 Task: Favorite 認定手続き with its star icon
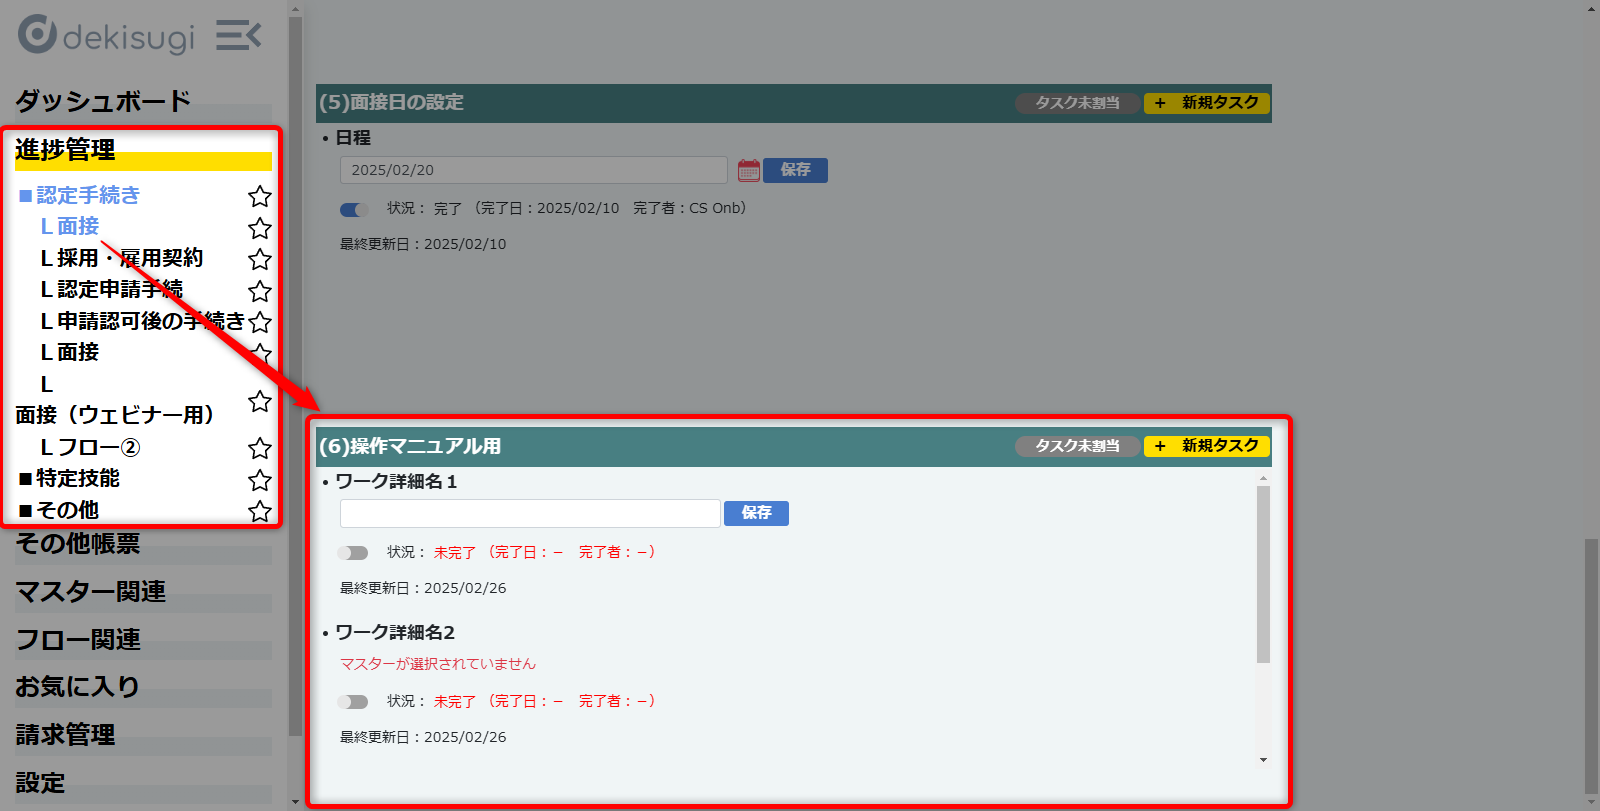click(x=260, y=196)
